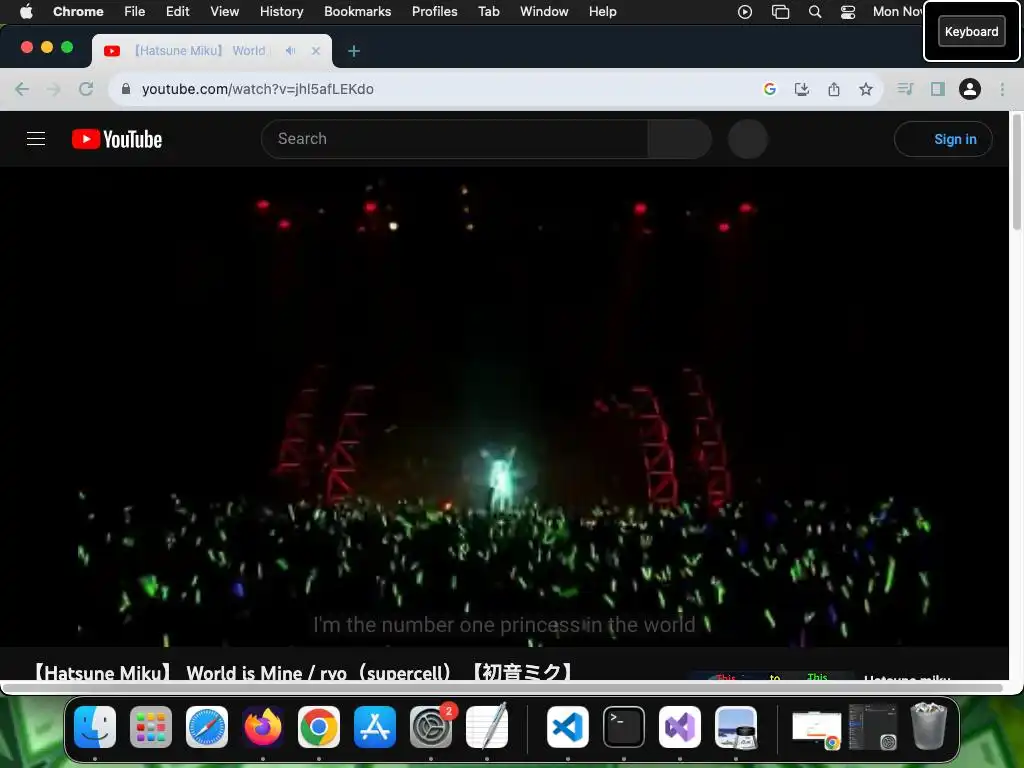Screen dimensions: 1024x768
Task: Close the Hatsune Miku tab
Action: [316, 50]
